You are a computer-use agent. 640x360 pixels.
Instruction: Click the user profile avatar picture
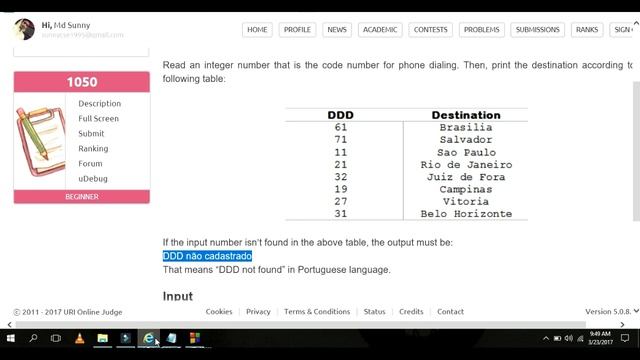[x=24, y=29]
